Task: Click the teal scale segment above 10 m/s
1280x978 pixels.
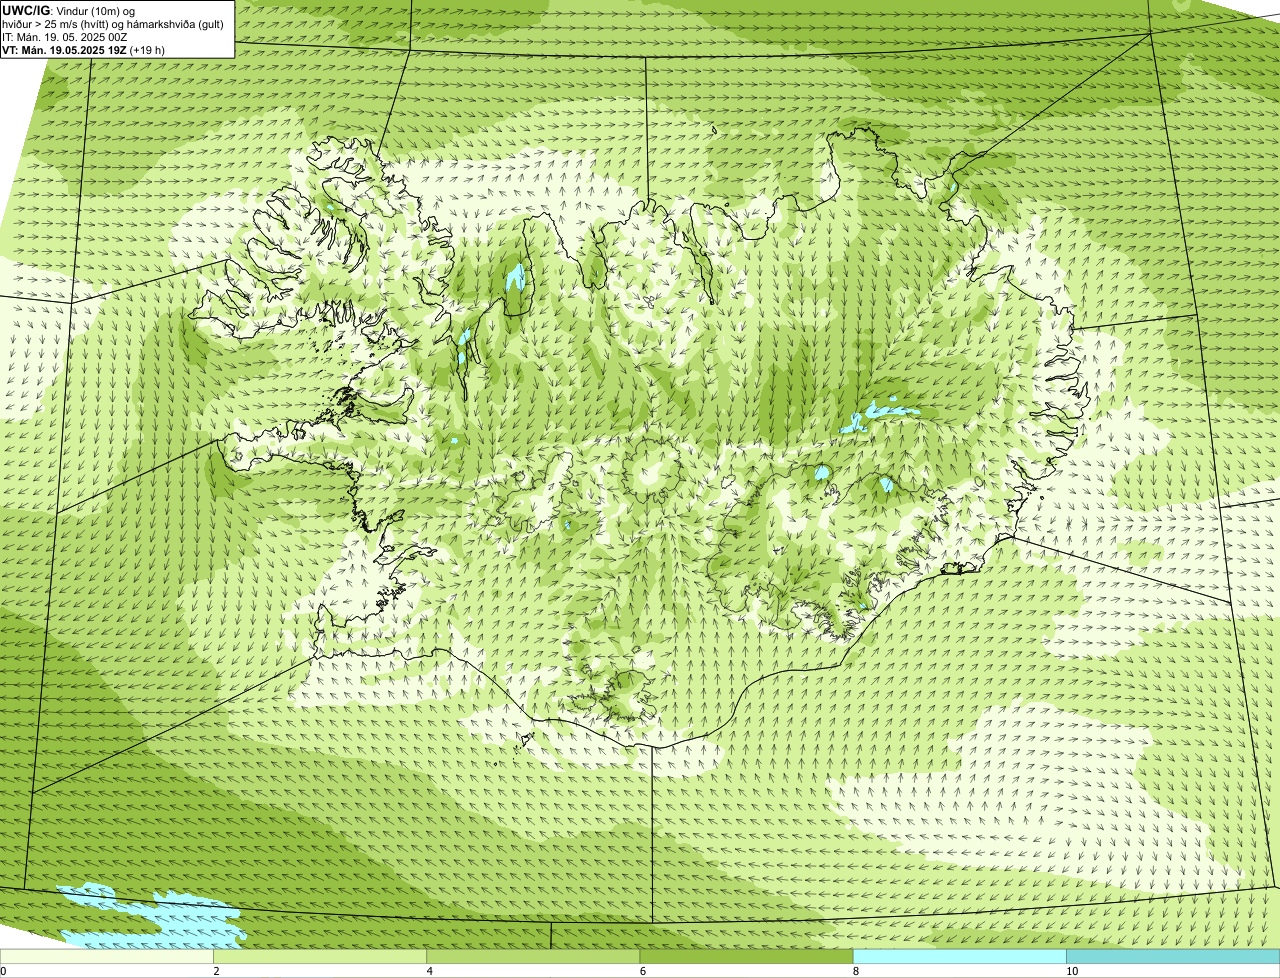Action: [1173, 957]
